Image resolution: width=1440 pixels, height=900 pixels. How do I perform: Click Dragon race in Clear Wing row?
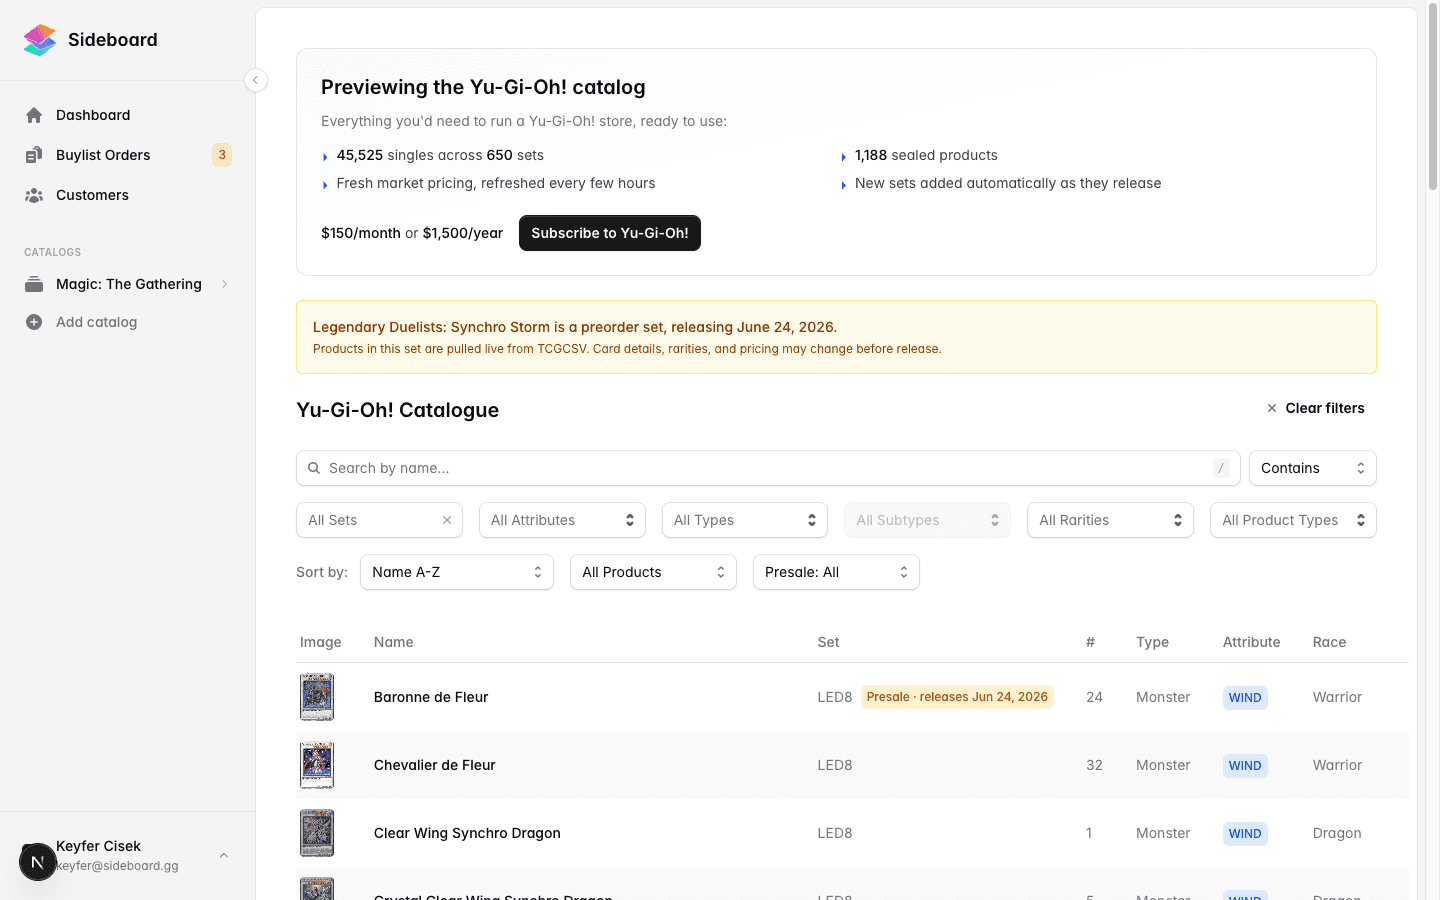point(1337,833)
